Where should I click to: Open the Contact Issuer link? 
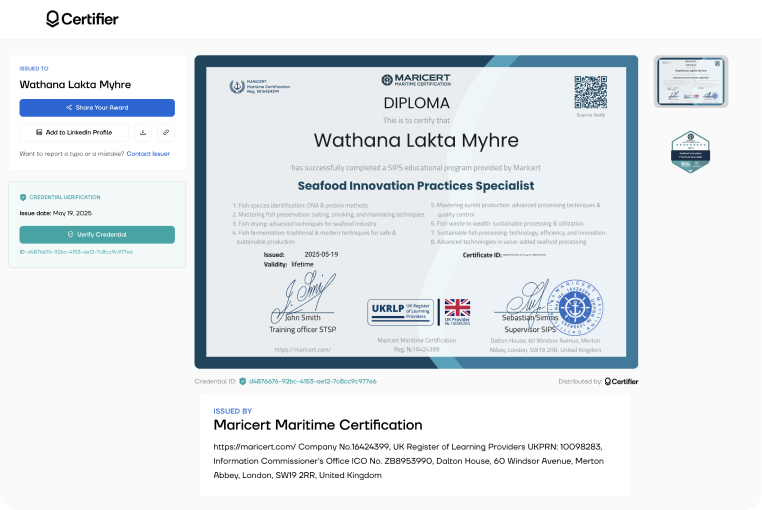point(148,154)
